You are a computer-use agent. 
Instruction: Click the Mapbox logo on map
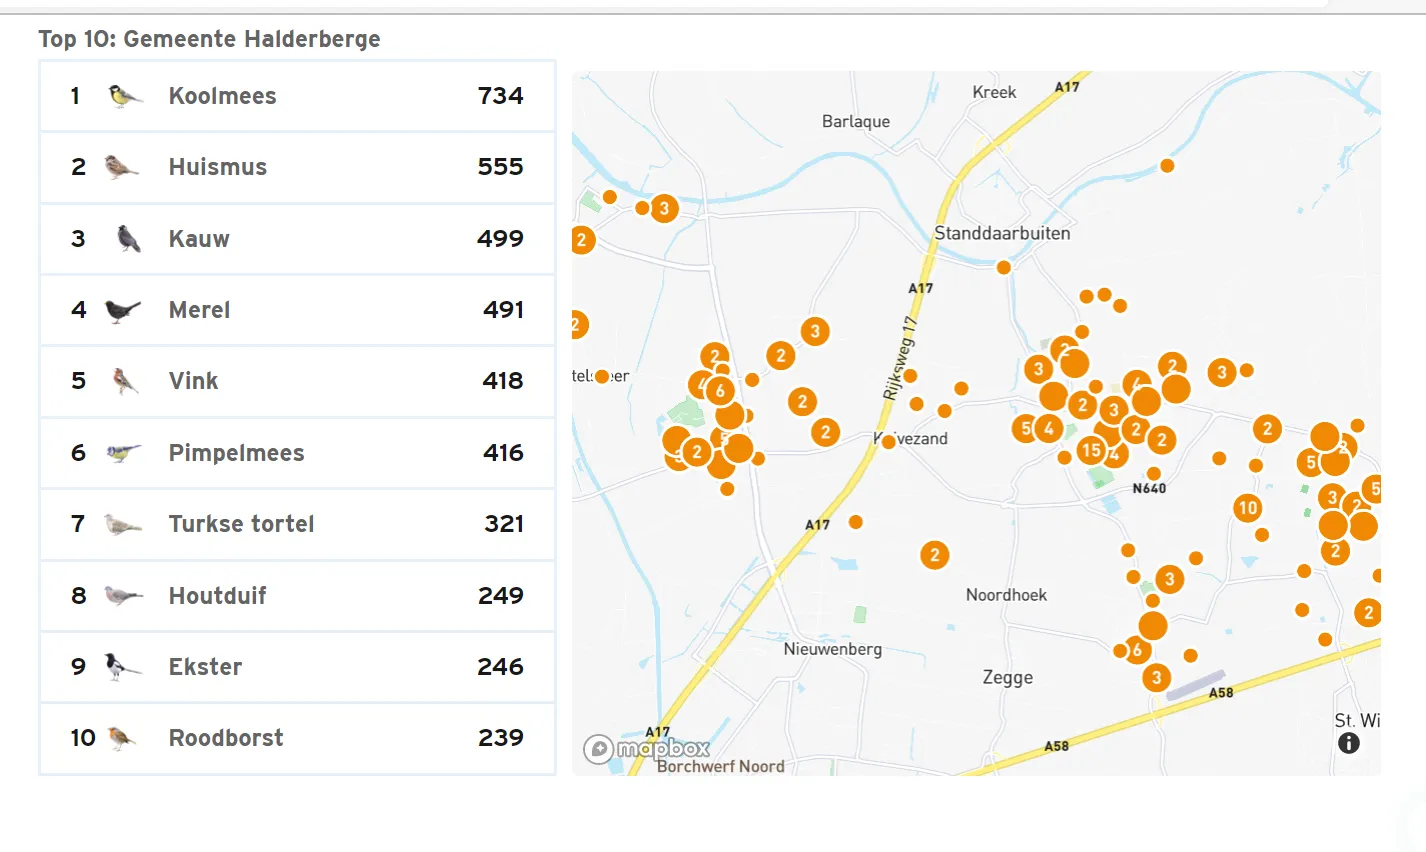(x=648, y=748)
